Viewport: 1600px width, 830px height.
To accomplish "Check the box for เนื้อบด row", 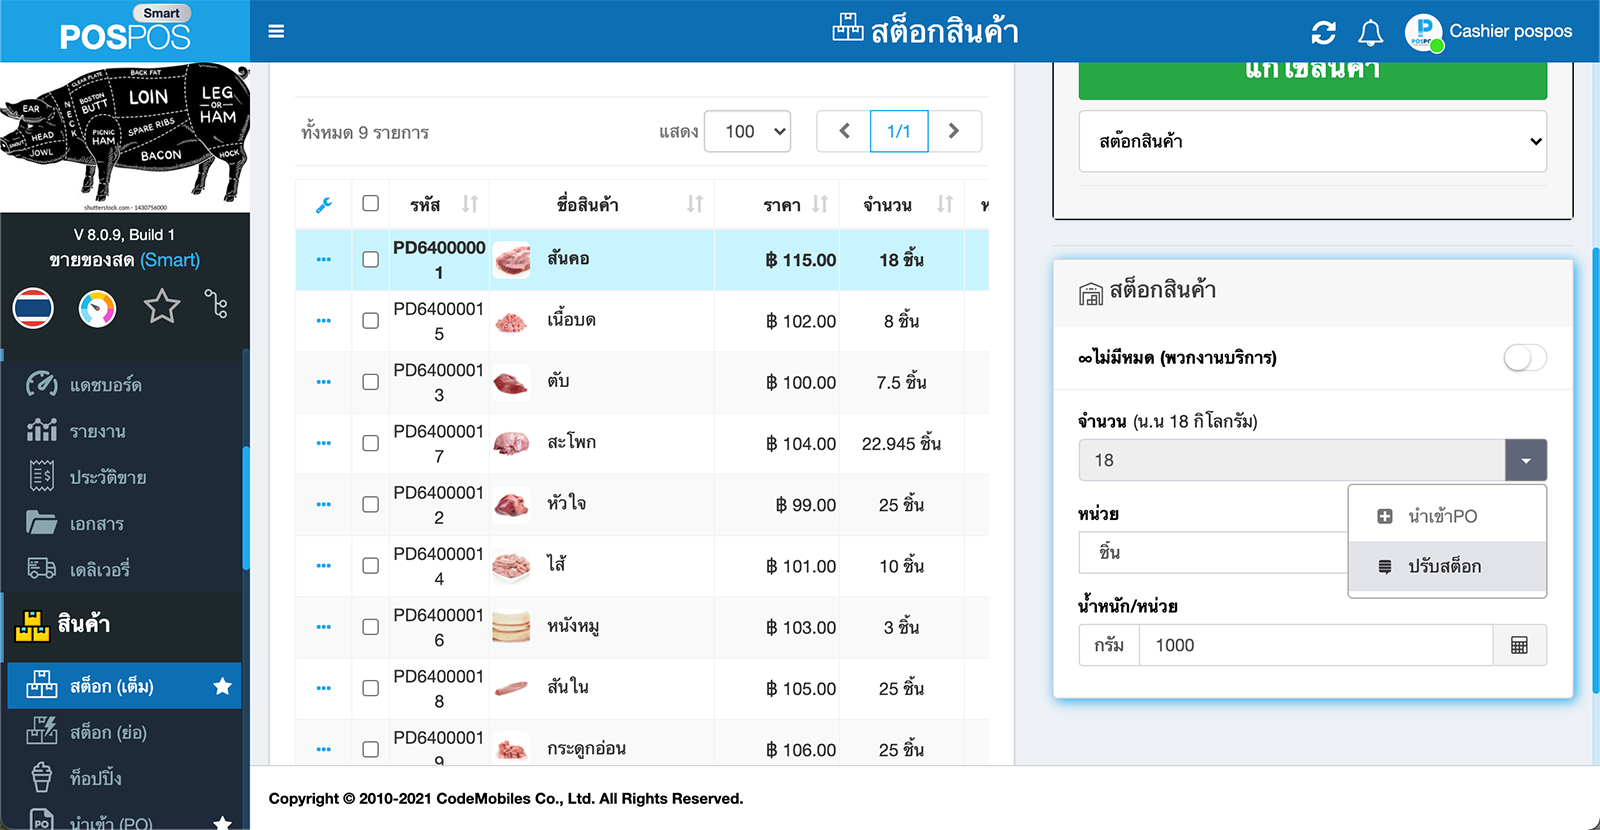I will pos(370,321).
